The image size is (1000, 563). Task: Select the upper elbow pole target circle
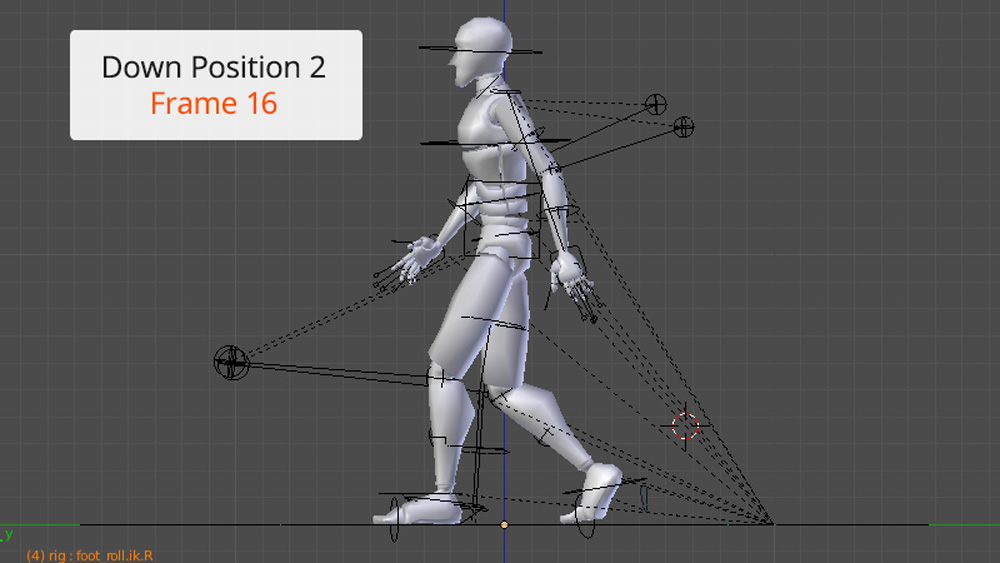click(656, 104)
